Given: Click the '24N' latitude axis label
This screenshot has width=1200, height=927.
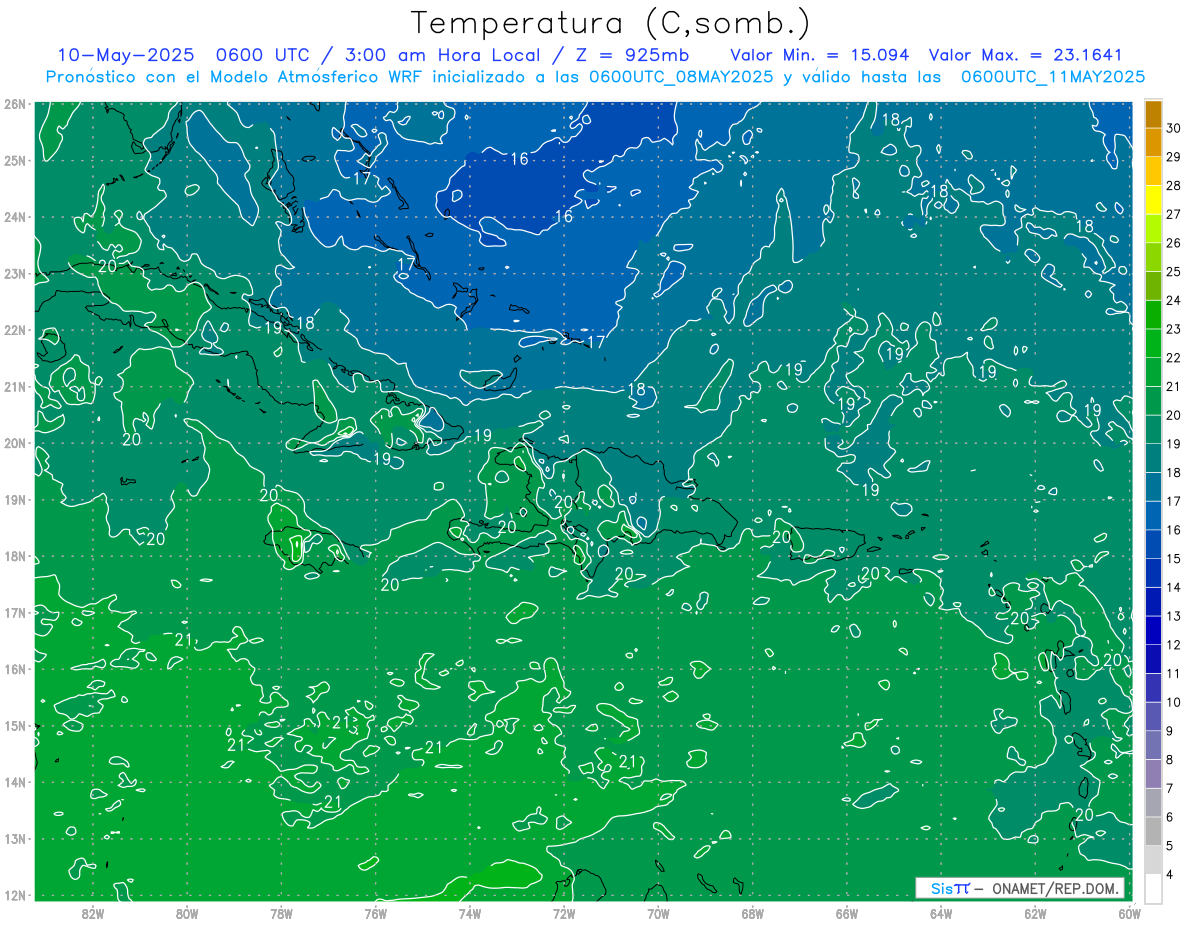Looking at the screenshot, I should coord(14,217).
